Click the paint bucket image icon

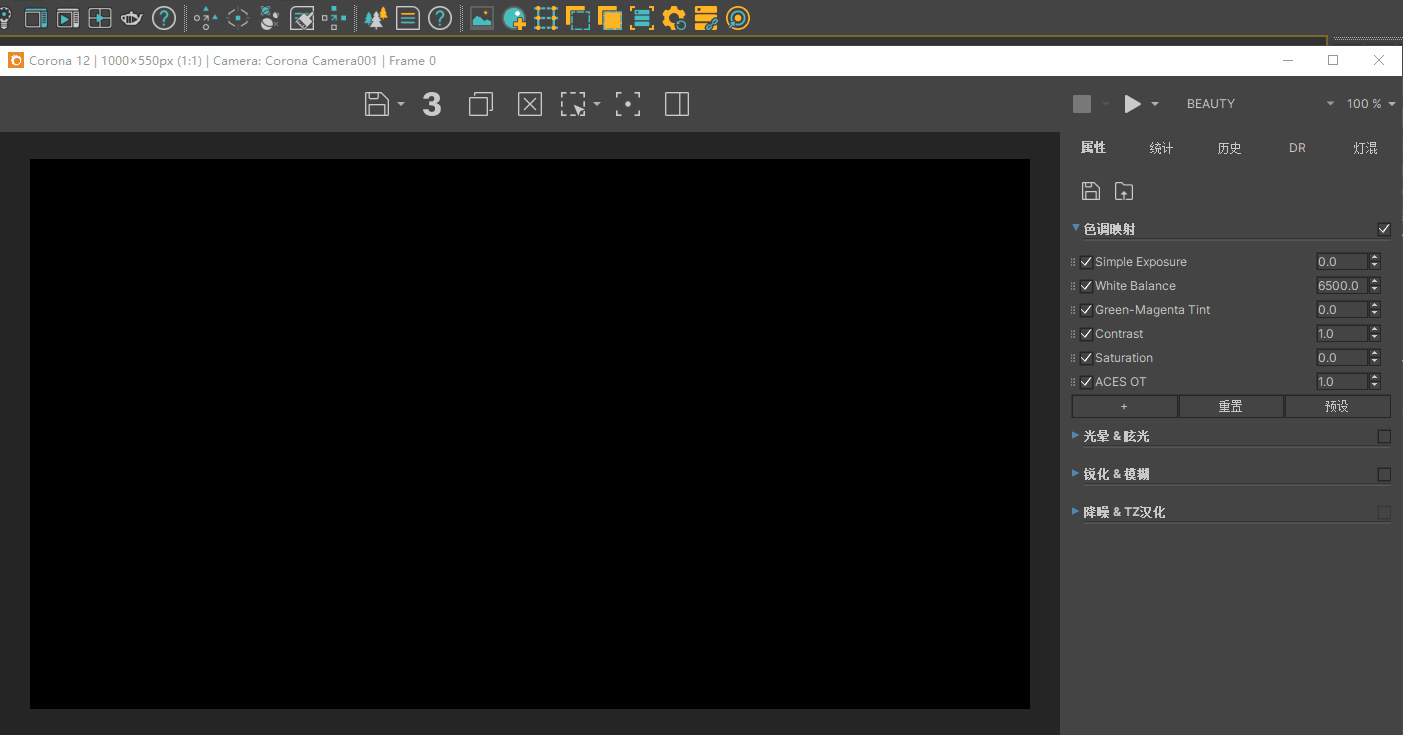[302, 18]
